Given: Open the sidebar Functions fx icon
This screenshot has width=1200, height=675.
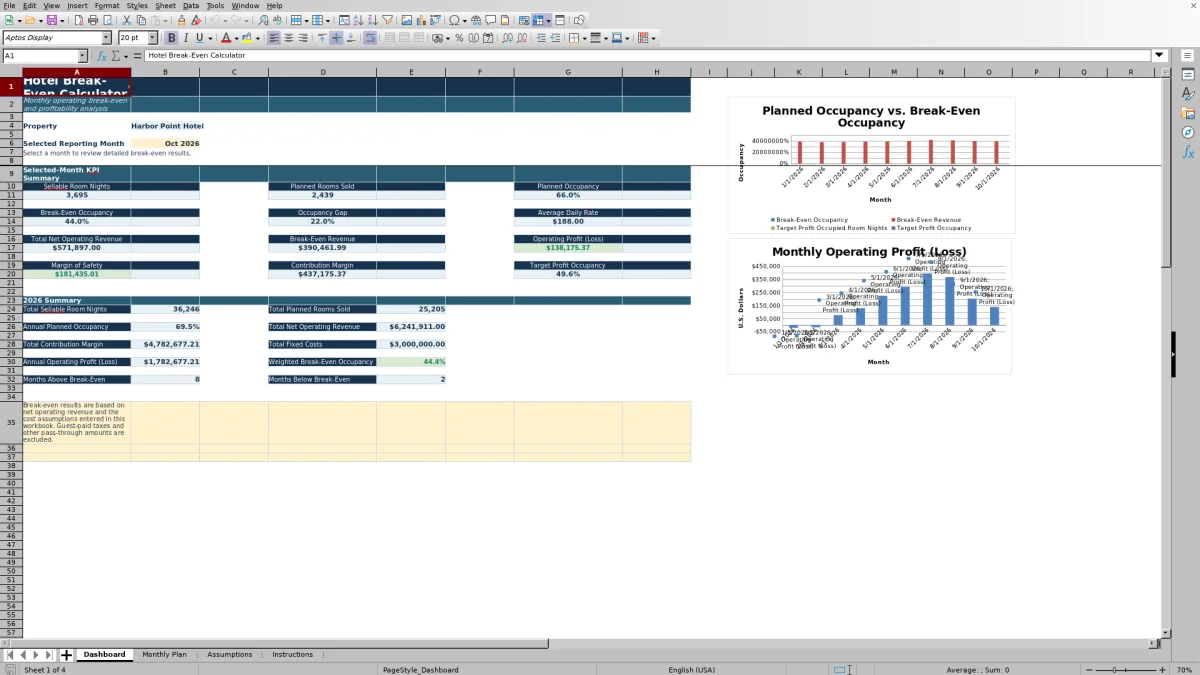Looking at the screenshot, I should point(1188,152).
